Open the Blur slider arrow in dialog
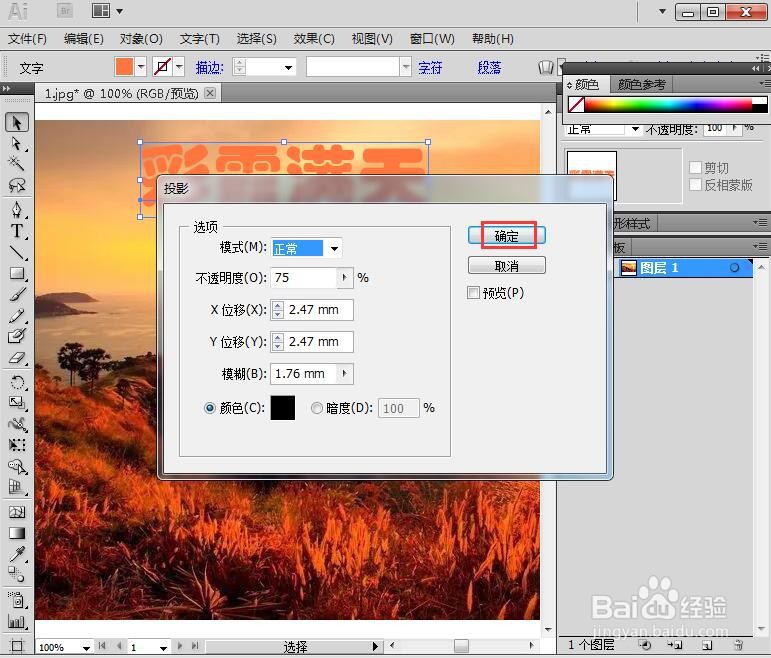The height and width of the screenshot is (658, 771). (x=344, y=374)
